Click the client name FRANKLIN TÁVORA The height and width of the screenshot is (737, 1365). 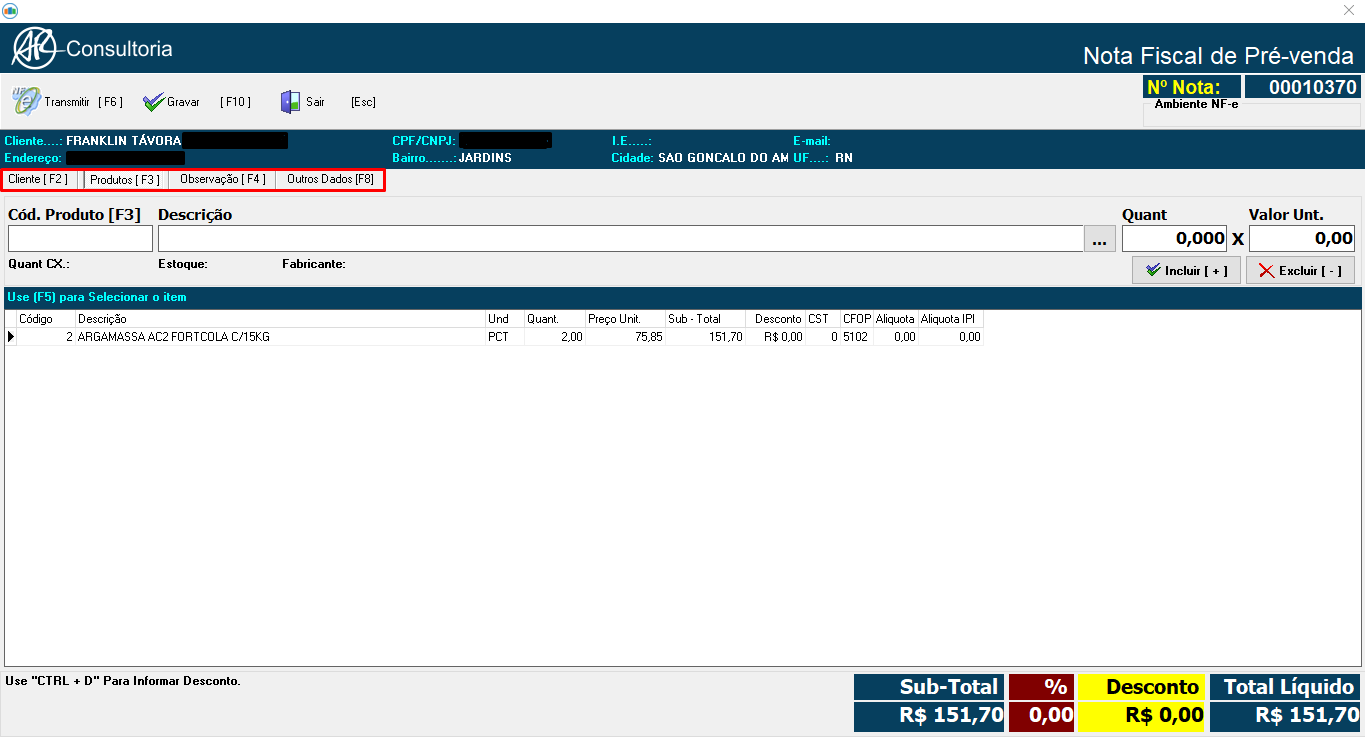(124, 141)
